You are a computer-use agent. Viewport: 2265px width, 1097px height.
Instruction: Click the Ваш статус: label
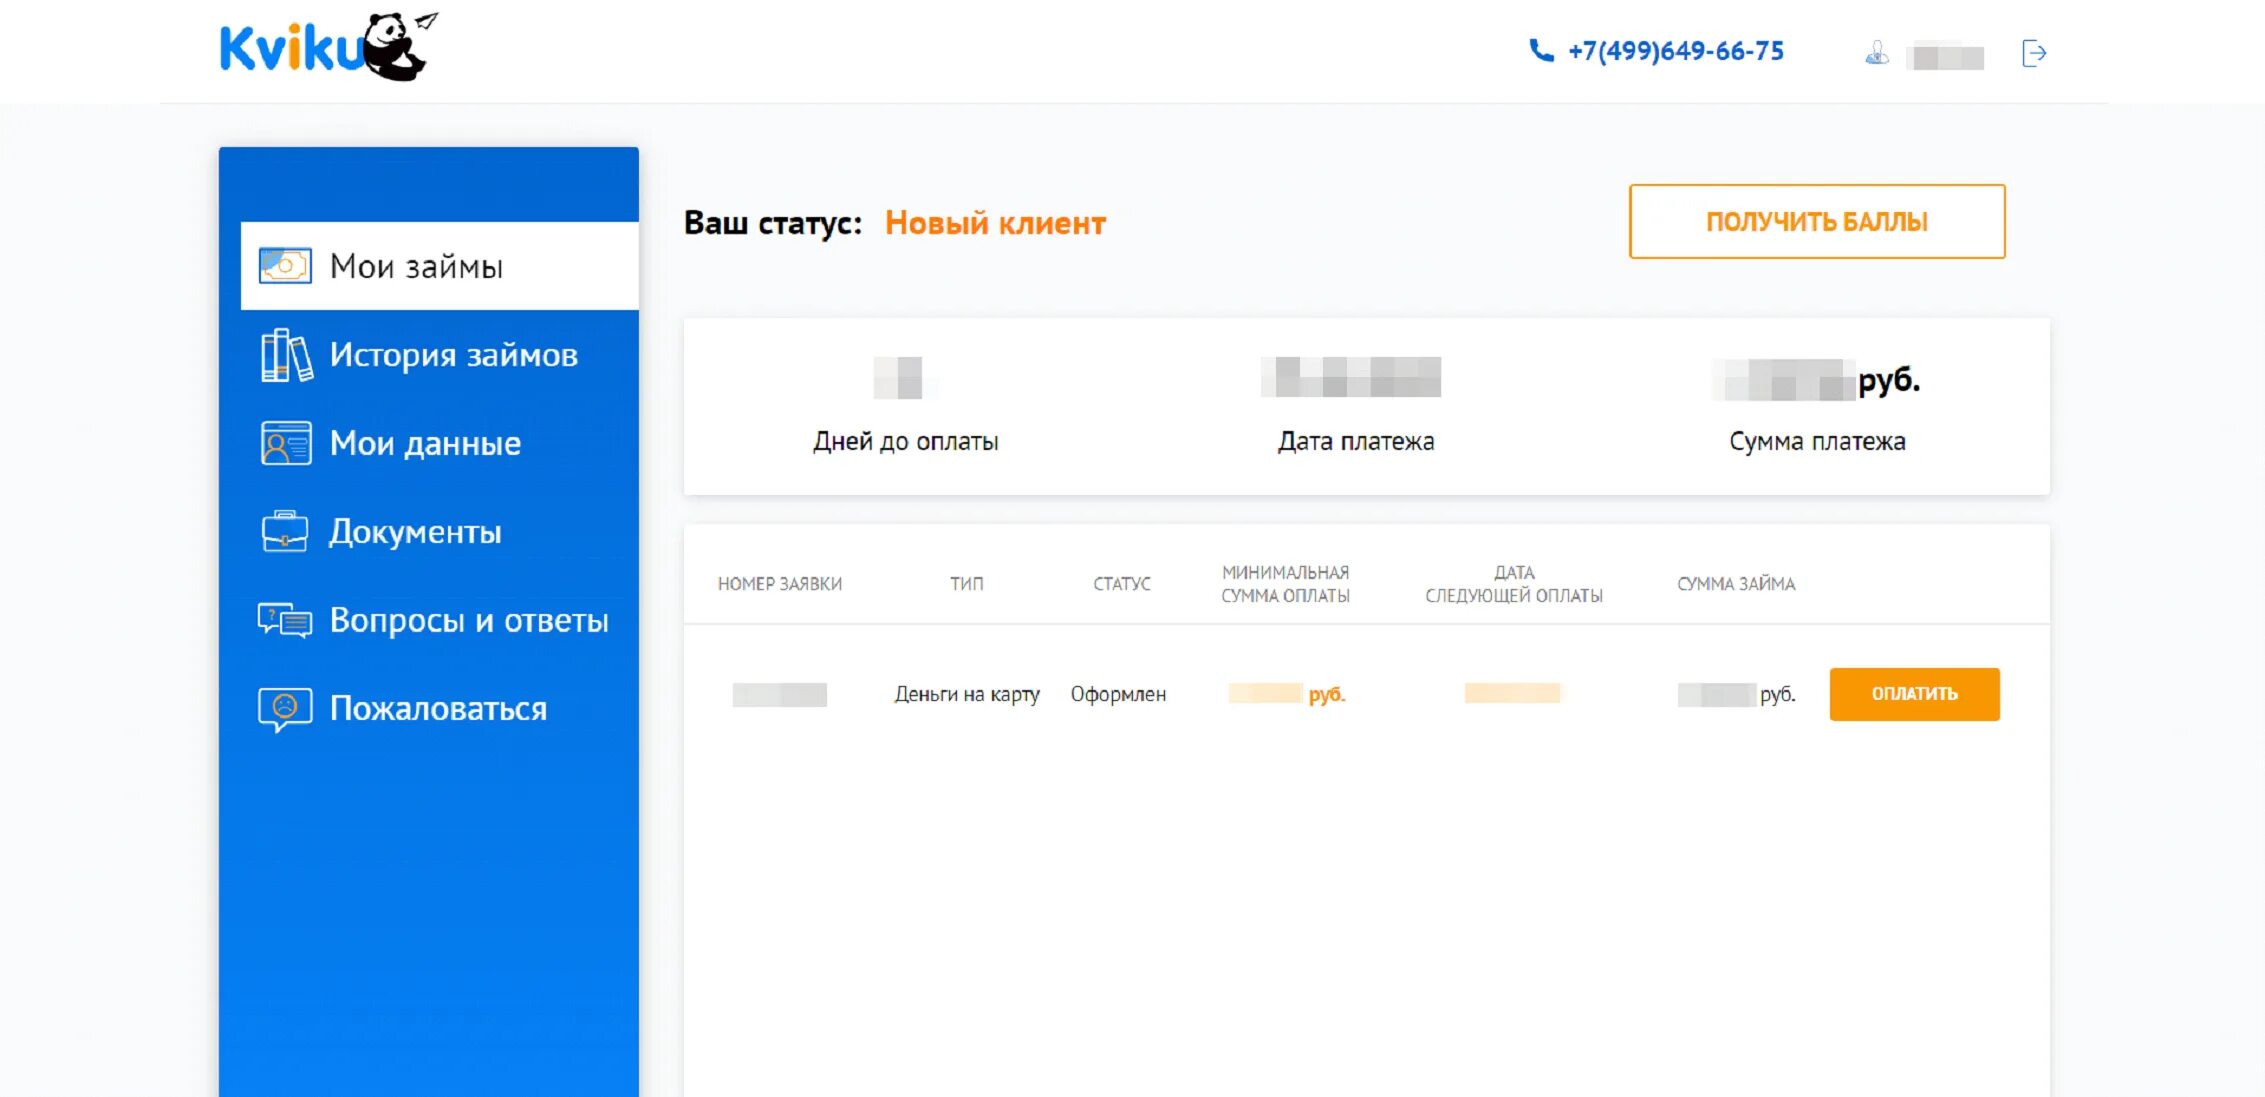773,223
